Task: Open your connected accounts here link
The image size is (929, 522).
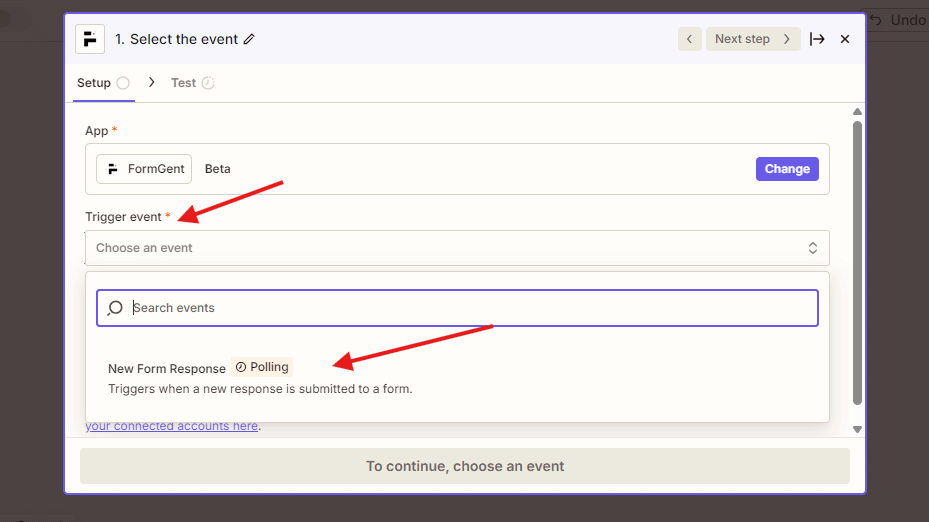Action: point(171,426)
